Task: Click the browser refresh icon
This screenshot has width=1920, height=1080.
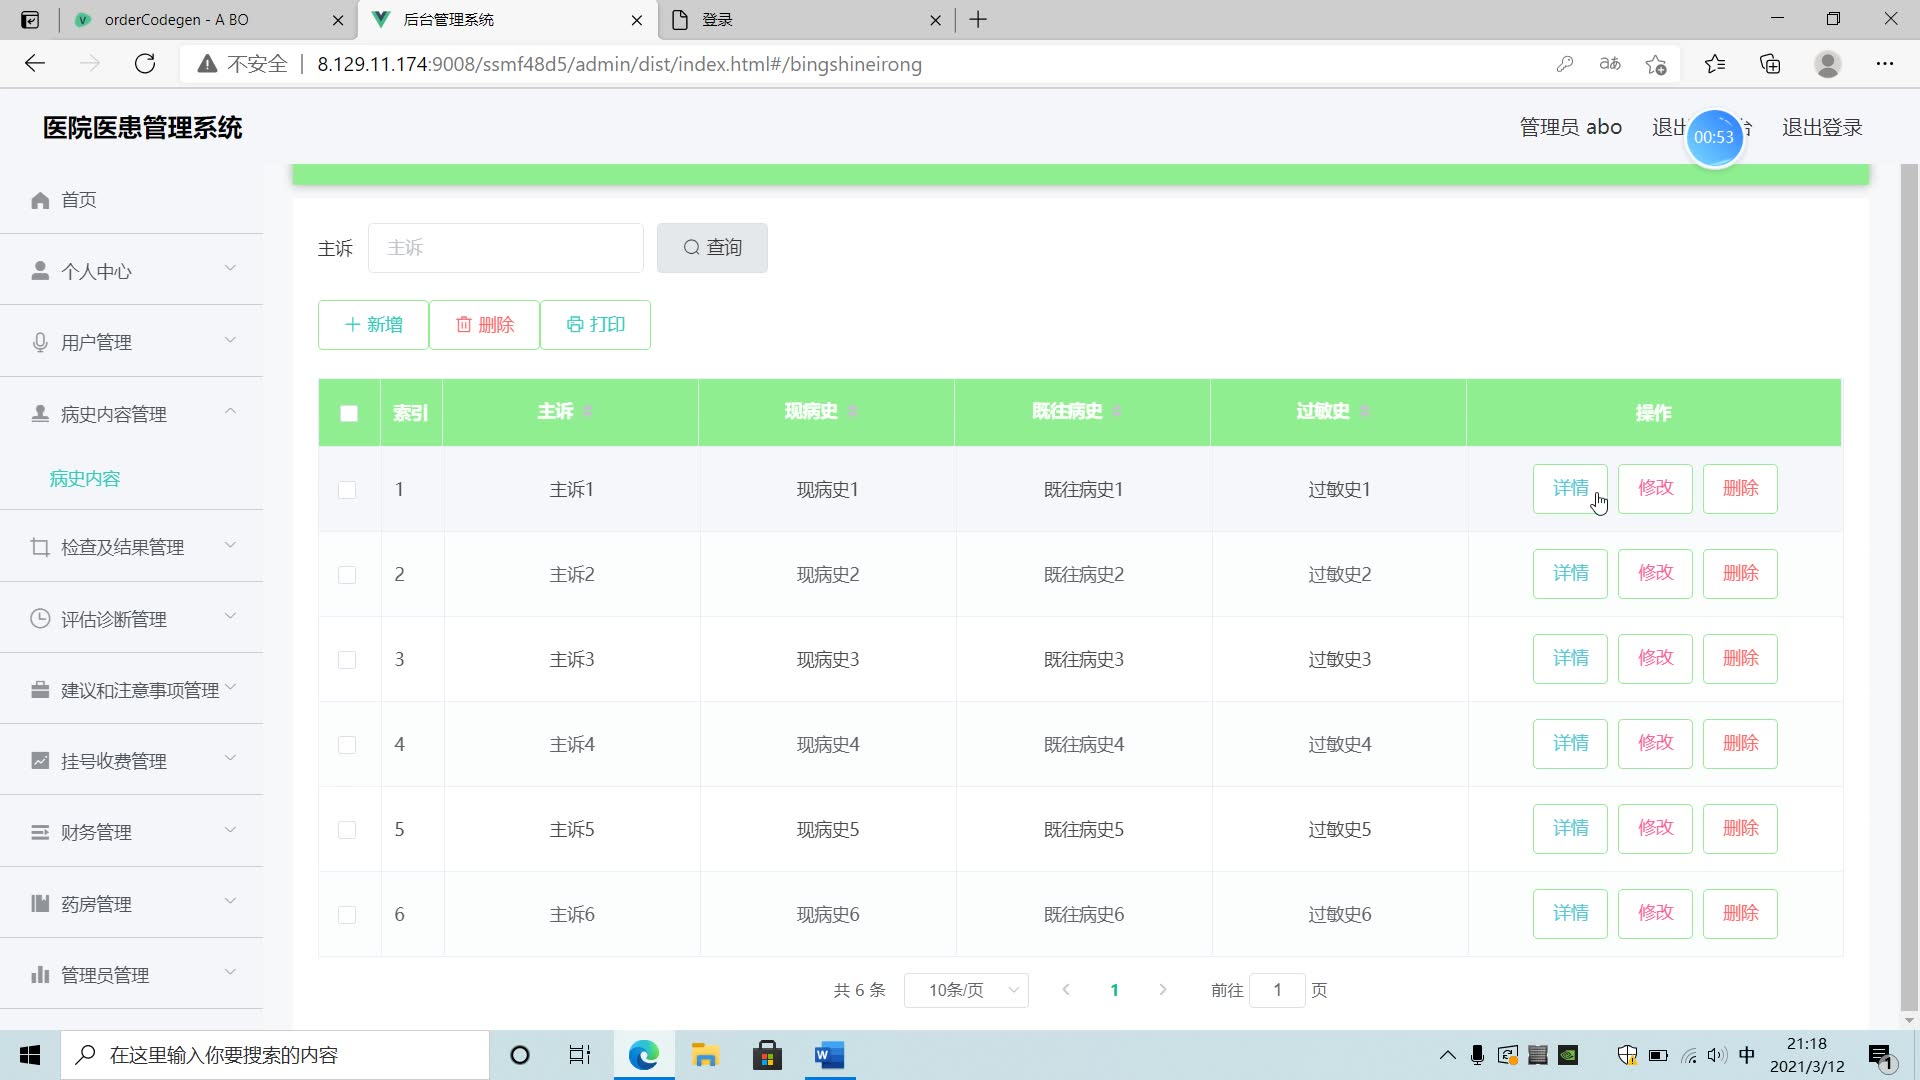Action: [x=145, y=64]
